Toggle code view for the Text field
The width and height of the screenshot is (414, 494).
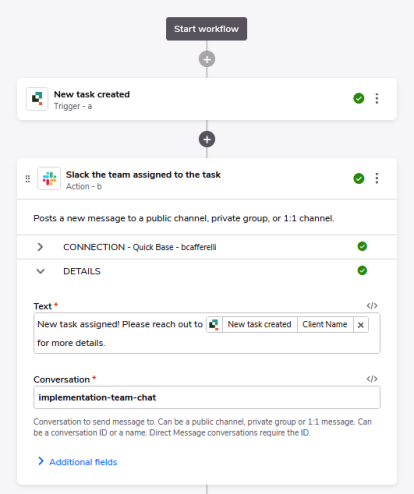372,305
